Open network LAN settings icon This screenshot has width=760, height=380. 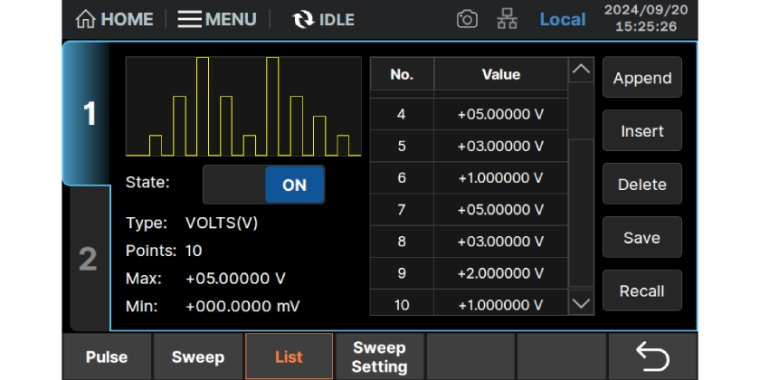point(507,19)
